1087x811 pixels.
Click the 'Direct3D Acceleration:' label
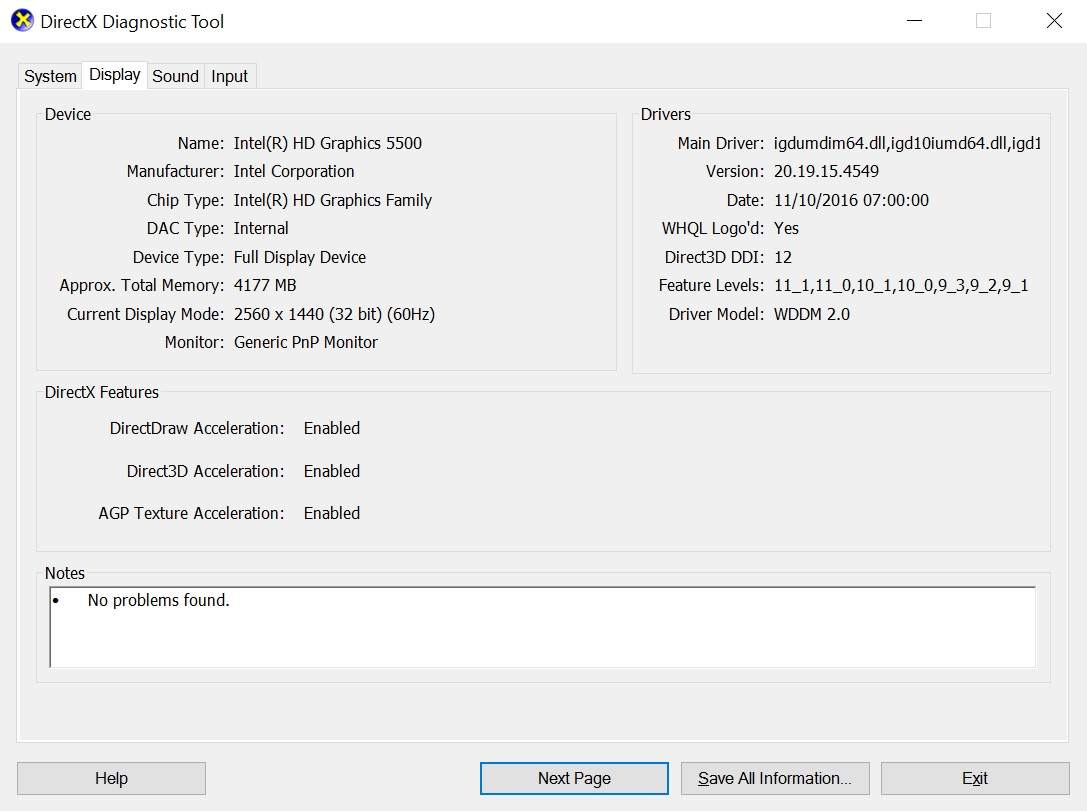click(205, 471)
